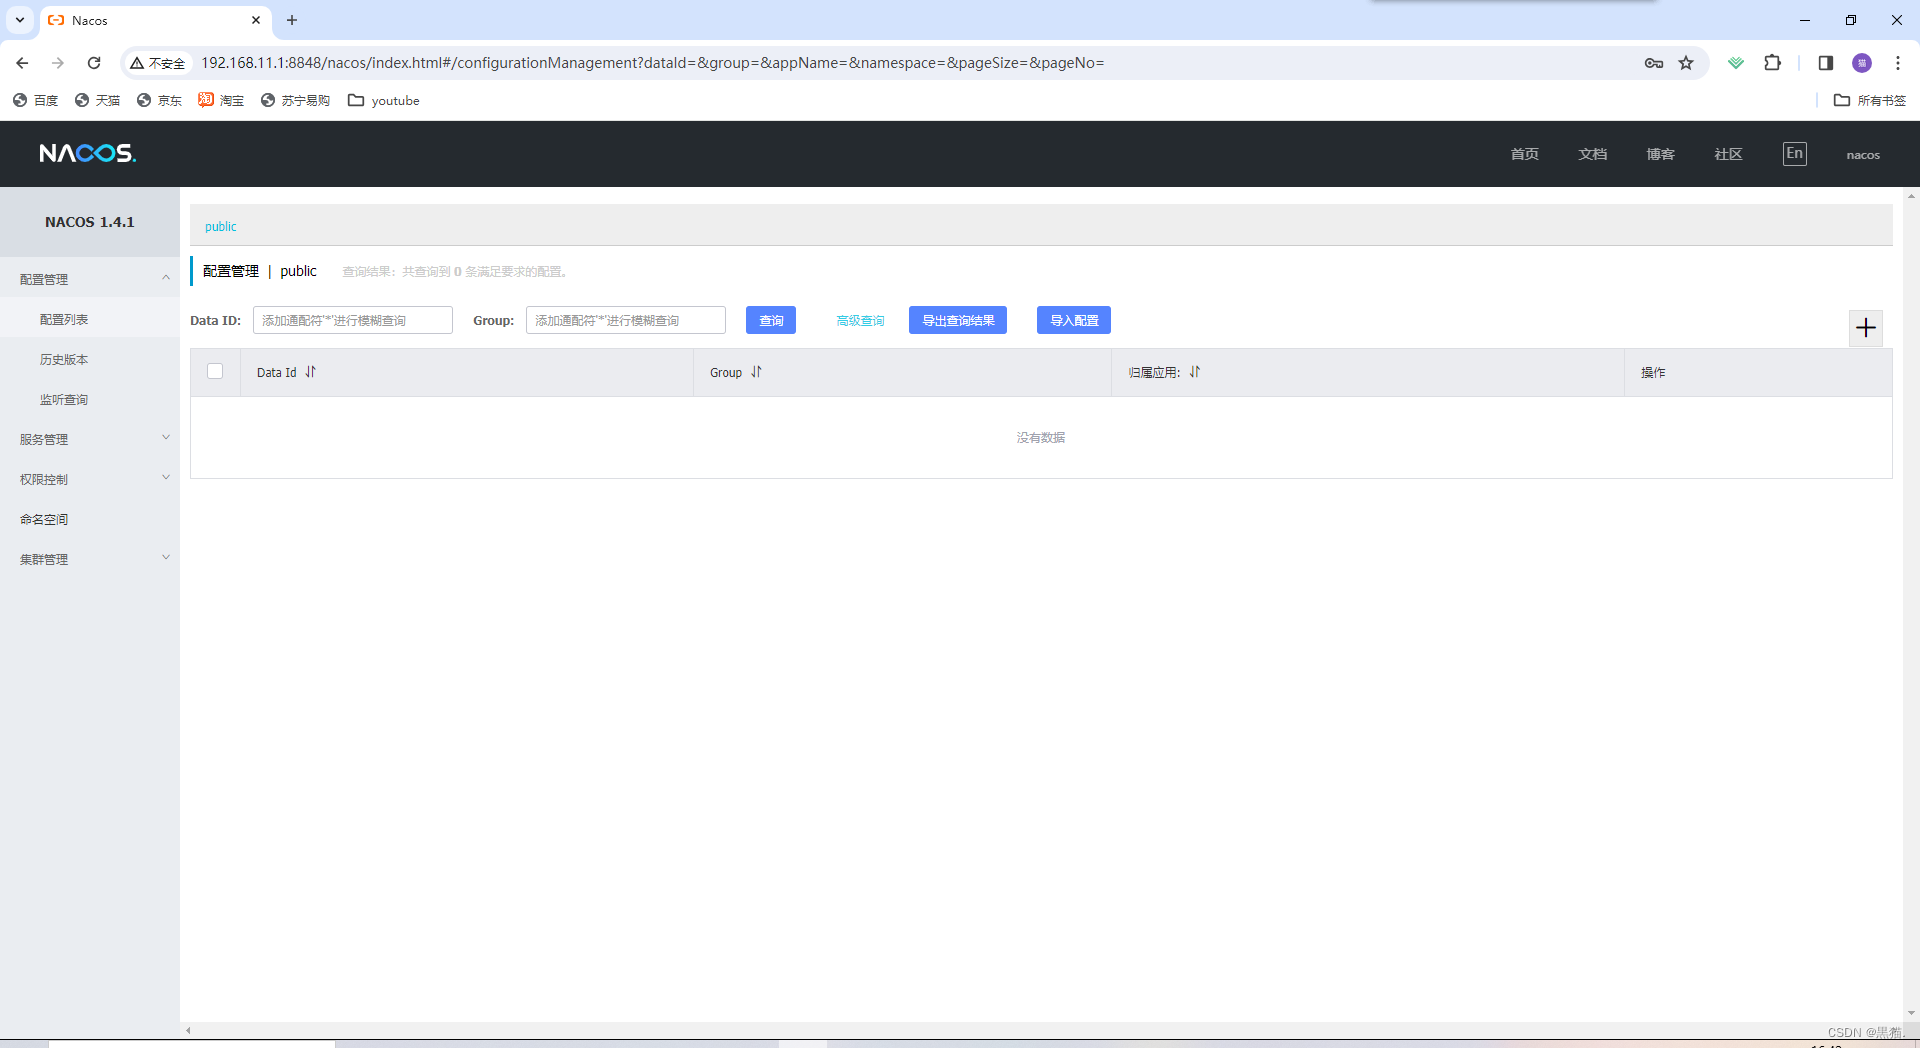Open a new browser tab
Viewport: 1920px width, 1048px height.
[x=292, y=20]
